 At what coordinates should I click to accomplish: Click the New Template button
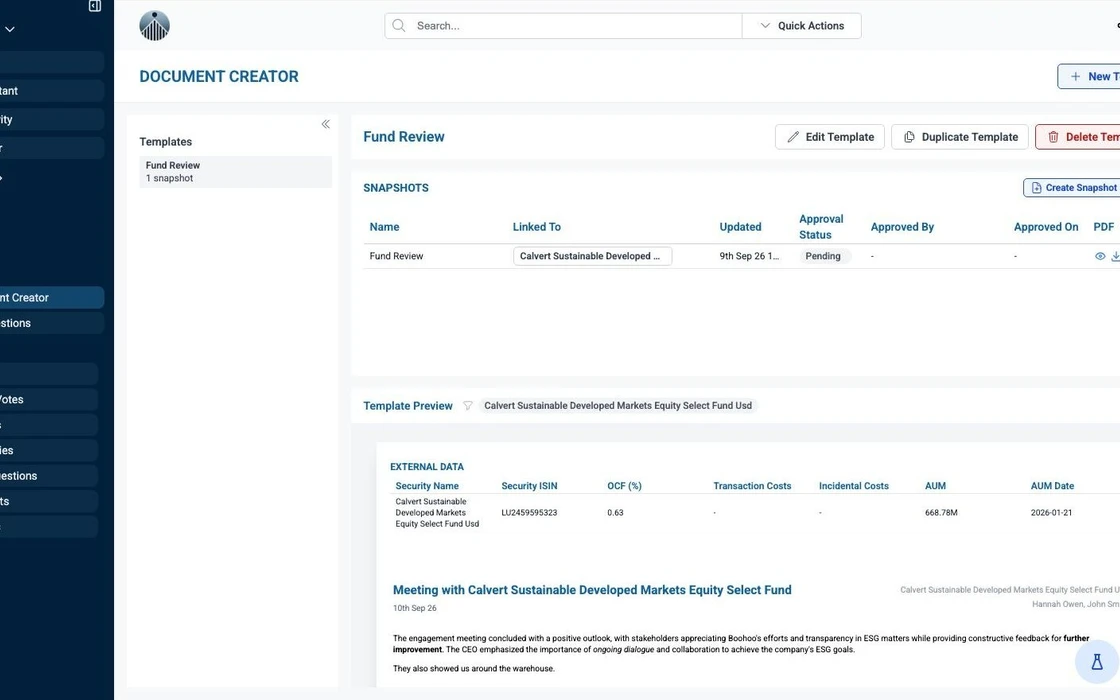pos(1089,76)
